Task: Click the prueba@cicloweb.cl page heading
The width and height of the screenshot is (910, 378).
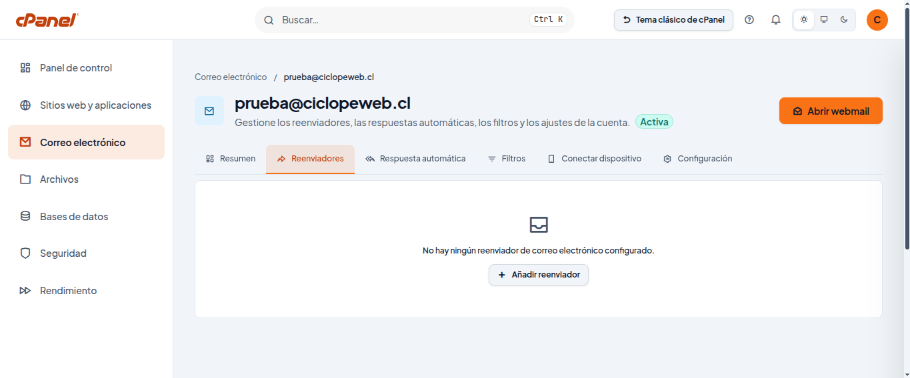Action: pos(323,104)
